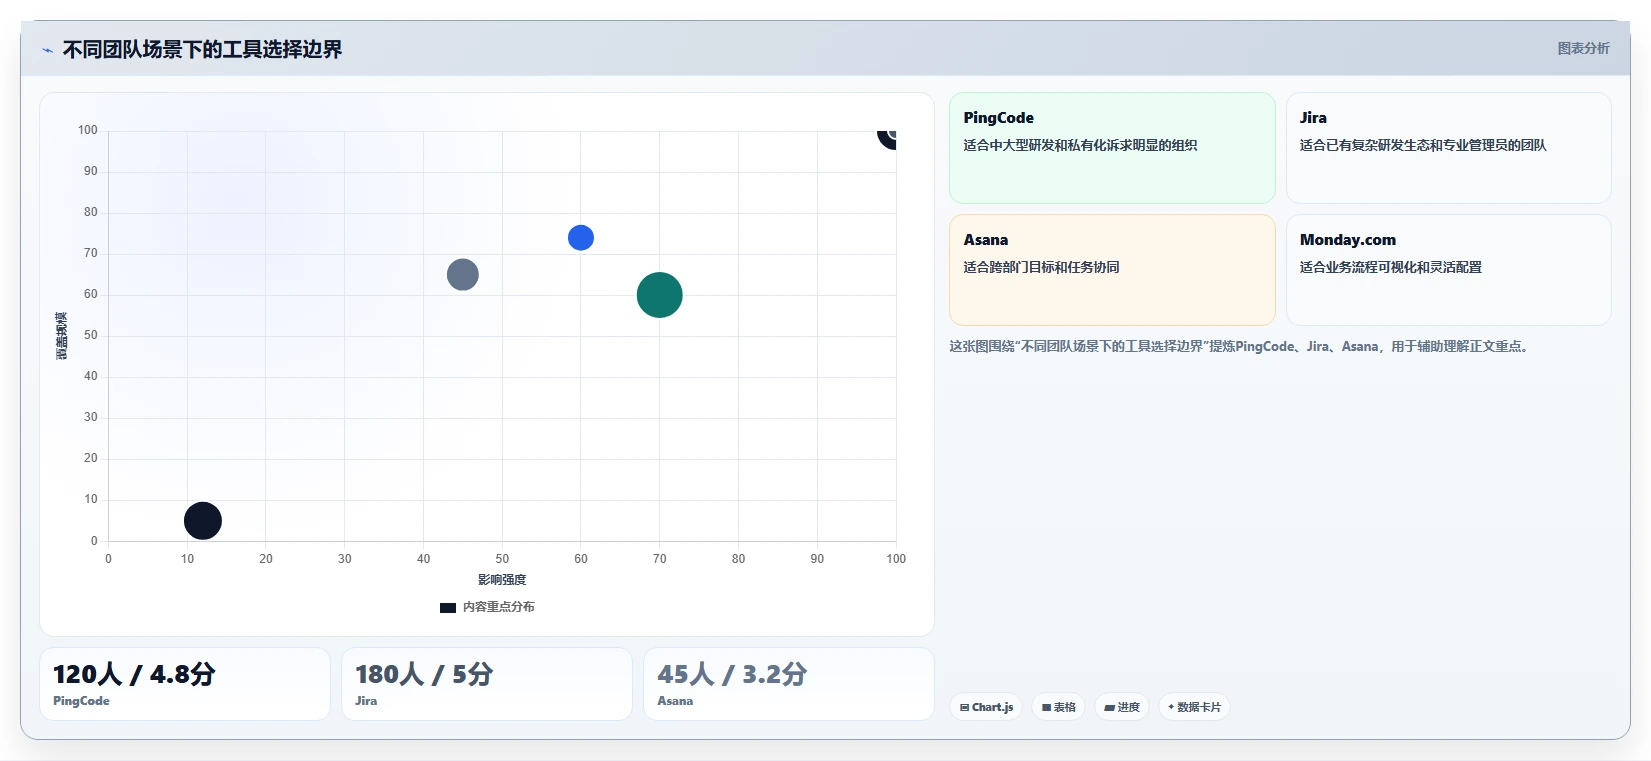The width and height of the screenshot is (1651, 761).
Task: Click the 内容重点分布 legend label
Action: (499, 607)
